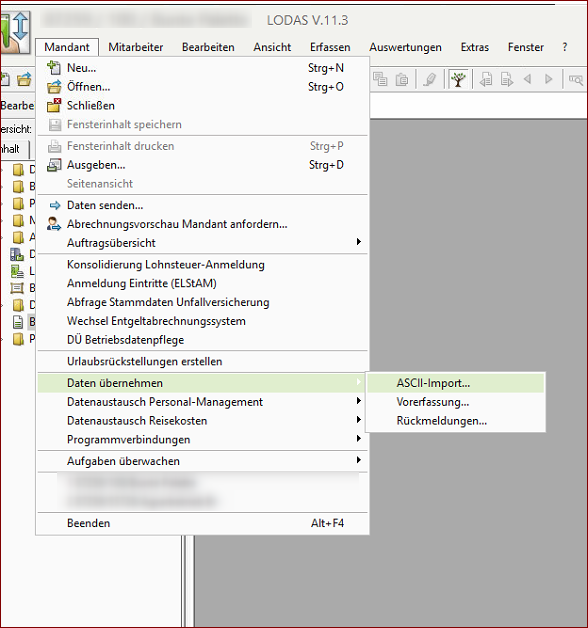Select Anmeldung Eintritte (ELStAM)
The width and height of the screenshot is (588, 628).
pyautogui.click(x=203, y=284)
